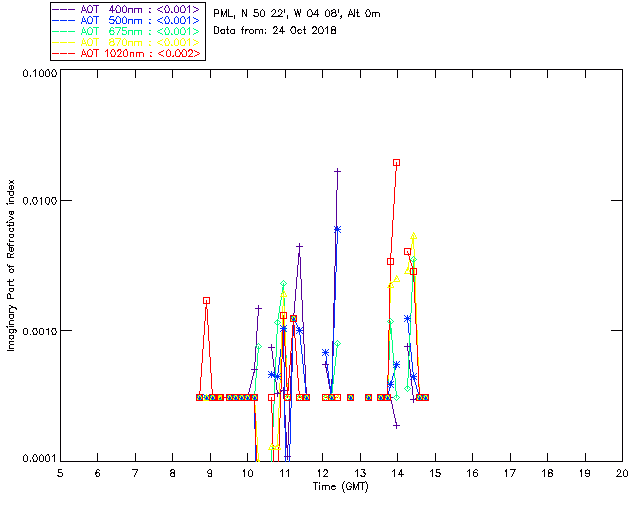Viewport: 640px width, 512px height.
Task: Click the 0.1000 y-axis label
Action: click(39, 74)
